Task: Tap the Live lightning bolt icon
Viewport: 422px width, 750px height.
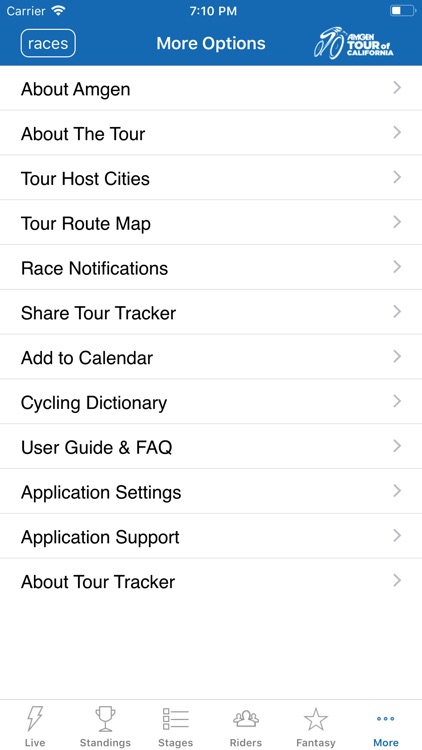Action: tap(35, 718)
